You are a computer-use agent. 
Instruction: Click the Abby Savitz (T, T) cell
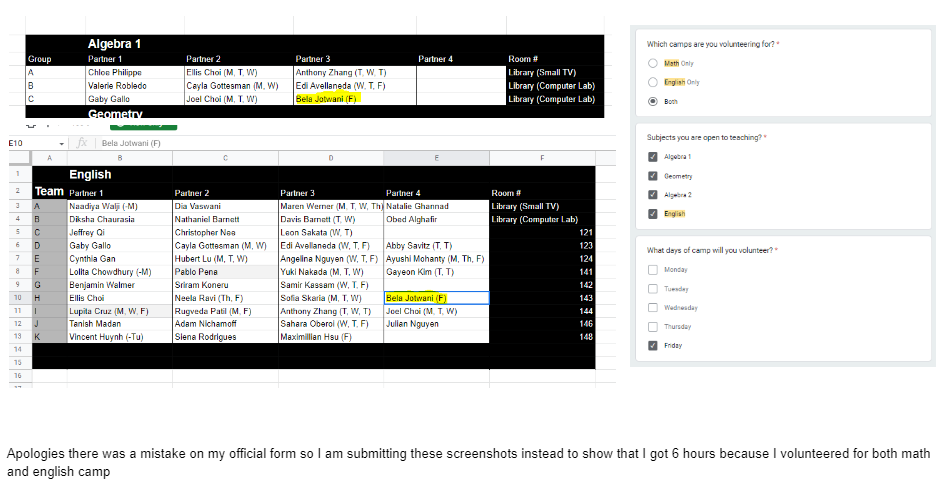click(x=437, y=245)
